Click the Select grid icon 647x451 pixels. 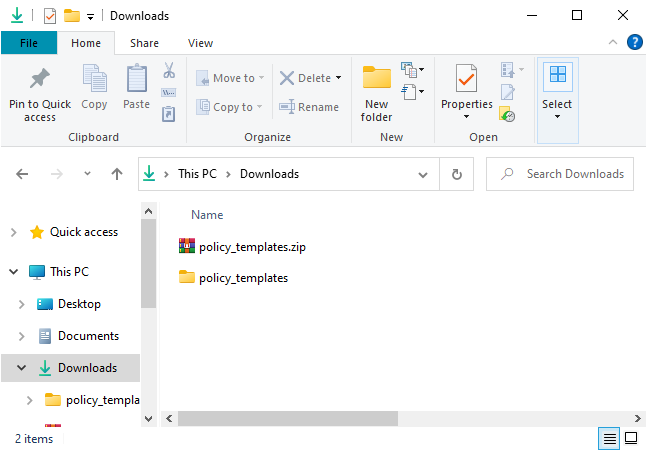click(557, 75)
